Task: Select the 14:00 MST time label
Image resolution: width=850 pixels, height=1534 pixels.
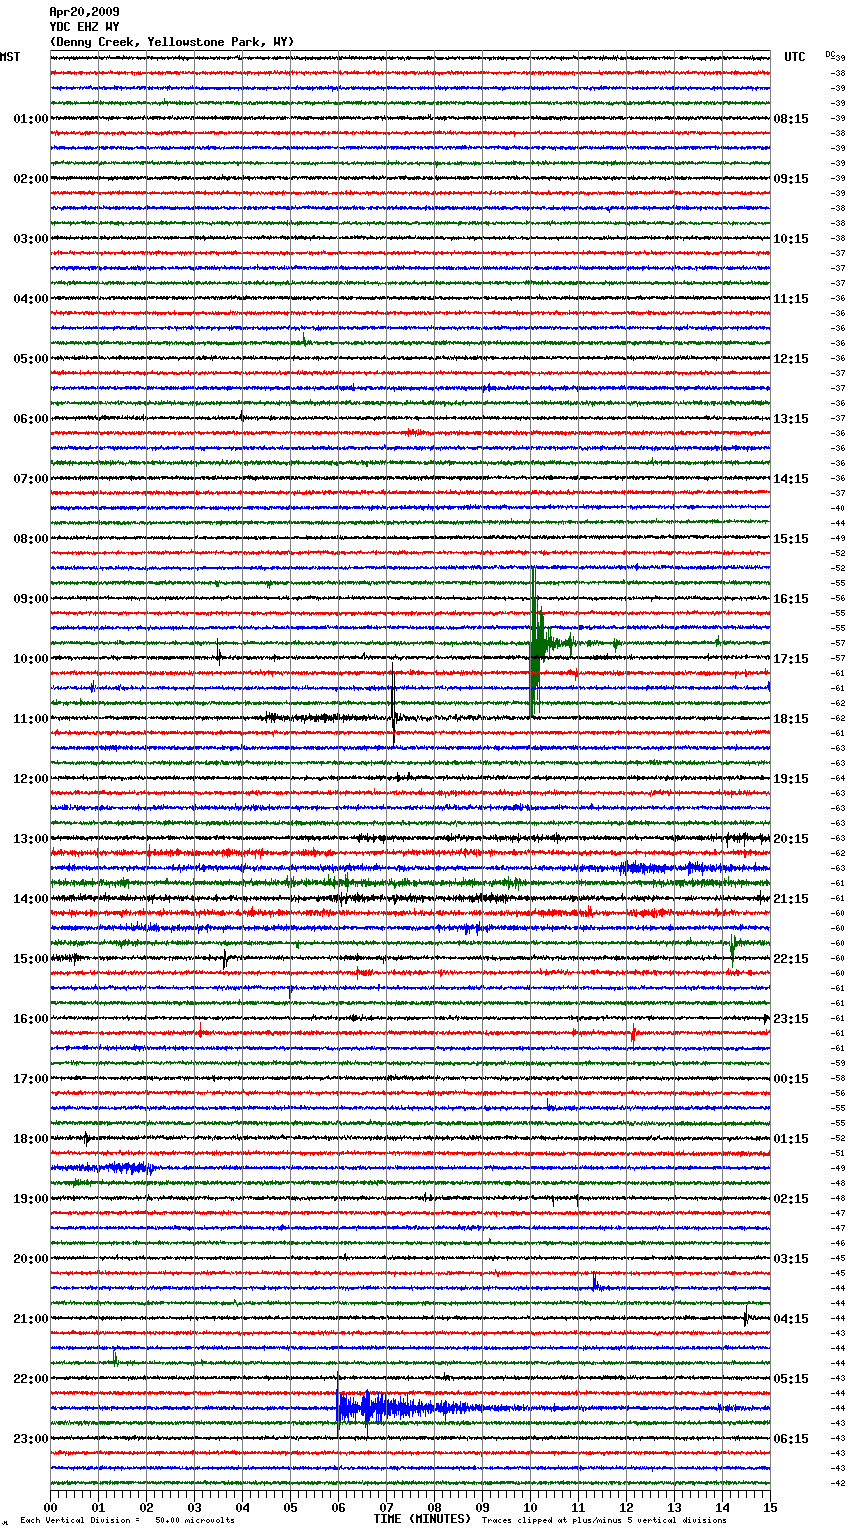Action: (x=31, y=899)
